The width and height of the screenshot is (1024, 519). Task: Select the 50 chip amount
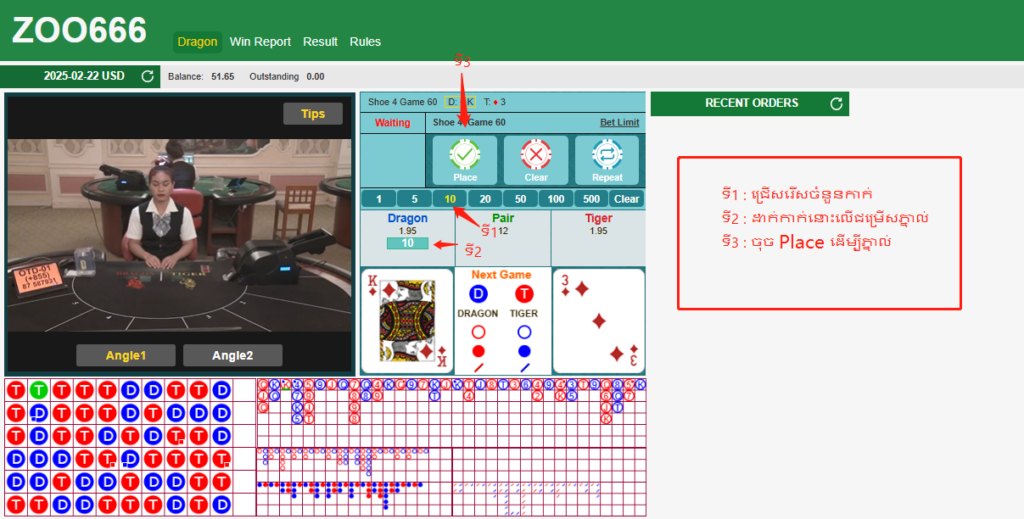point(521,199)
